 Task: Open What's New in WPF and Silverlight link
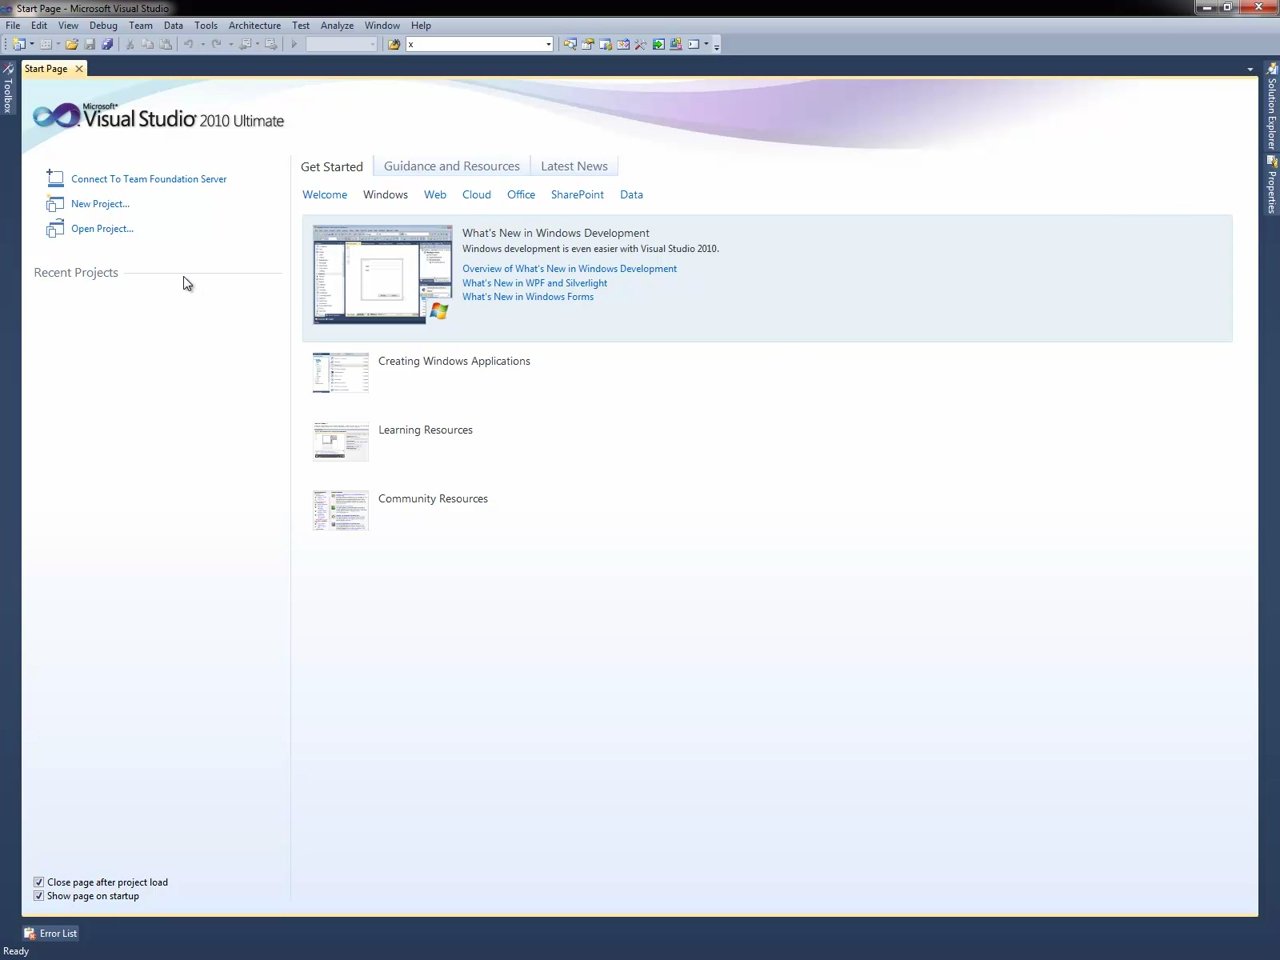tap(534, 283)
